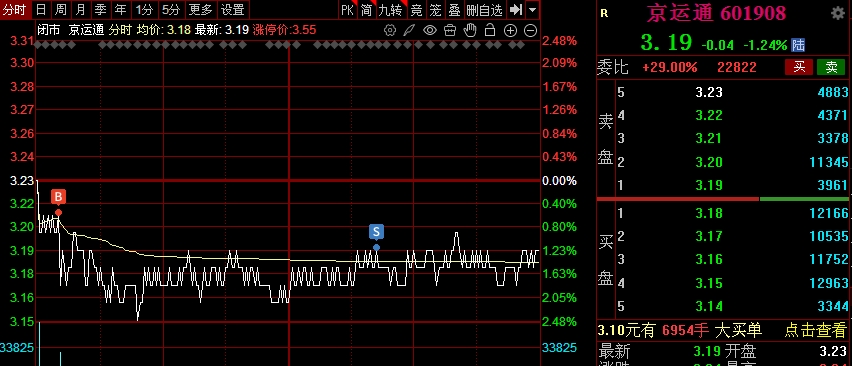The width and height of the screenshot is (852, 366).
Task: Open stock settings gear at top right
Action: [838, 13]
